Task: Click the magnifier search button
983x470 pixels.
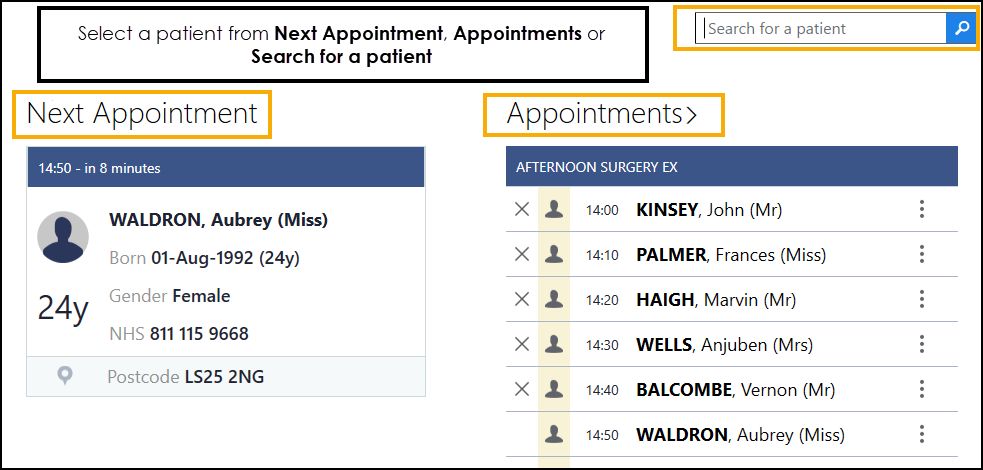Action: [961, 29]
